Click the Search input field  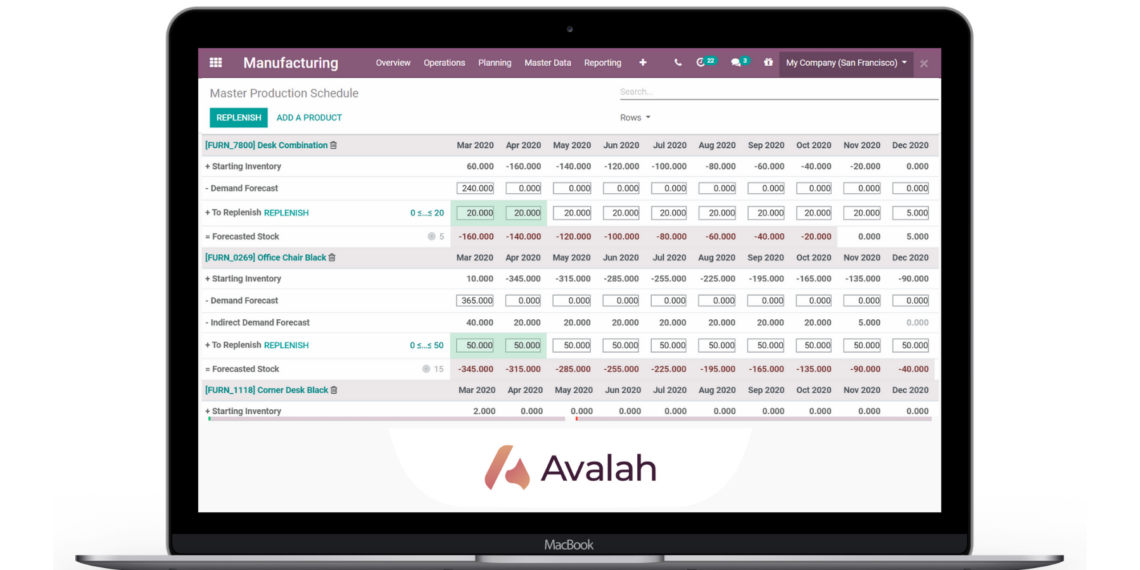pos(778,92)
